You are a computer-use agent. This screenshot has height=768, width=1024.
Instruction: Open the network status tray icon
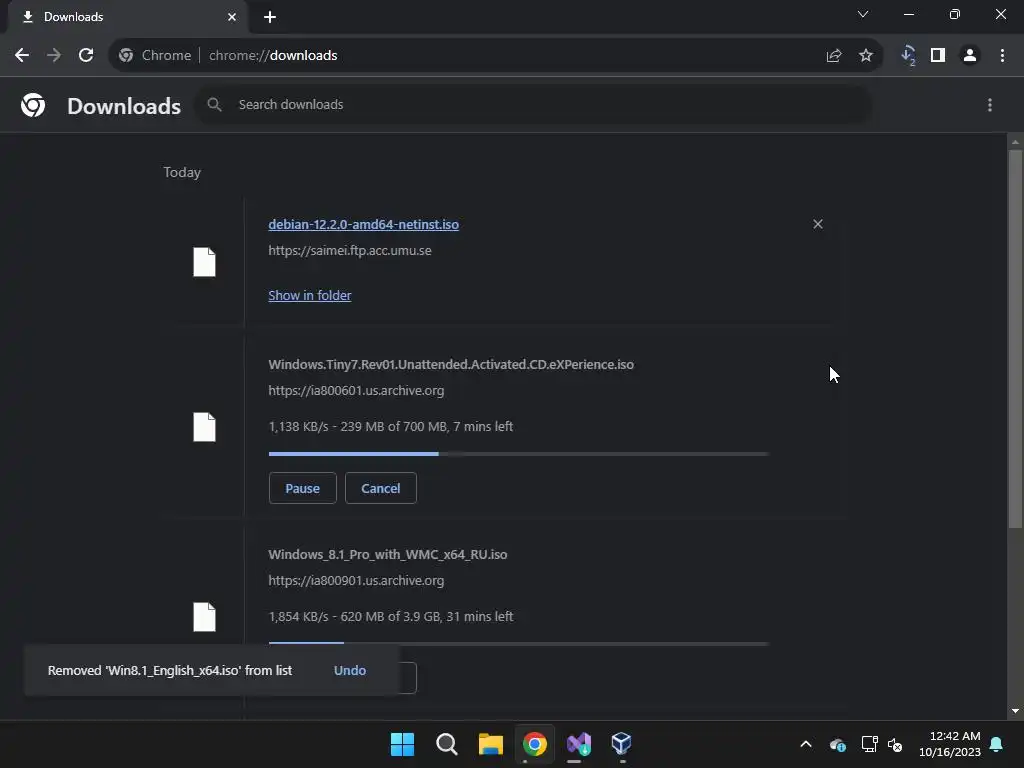point(869,744)
